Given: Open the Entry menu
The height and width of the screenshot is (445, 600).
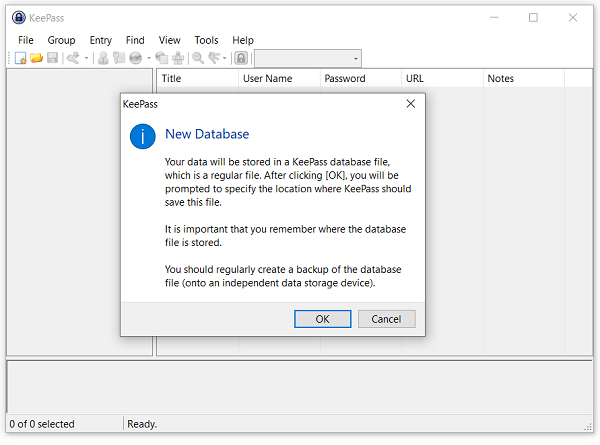Looking at the screenshot, I should [x=101, y=40].
